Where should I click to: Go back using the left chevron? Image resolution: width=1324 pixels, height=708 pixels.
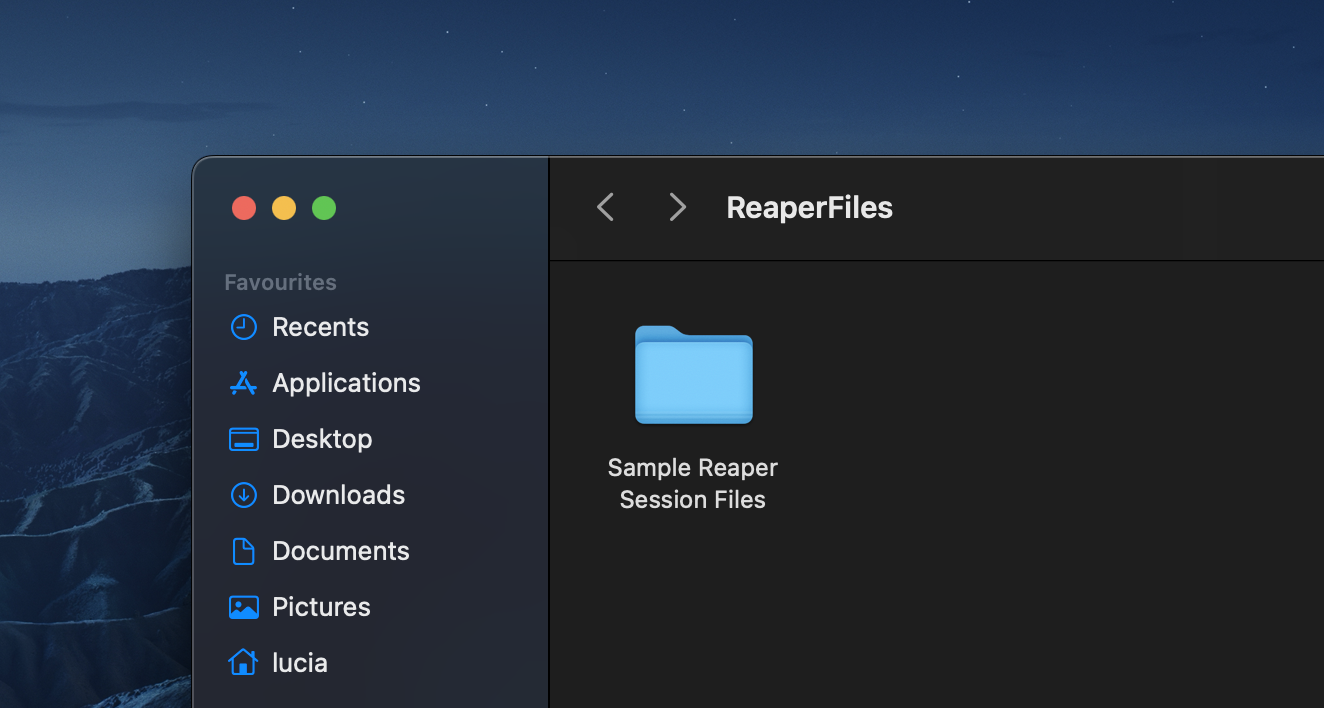(x=605, y=207)
